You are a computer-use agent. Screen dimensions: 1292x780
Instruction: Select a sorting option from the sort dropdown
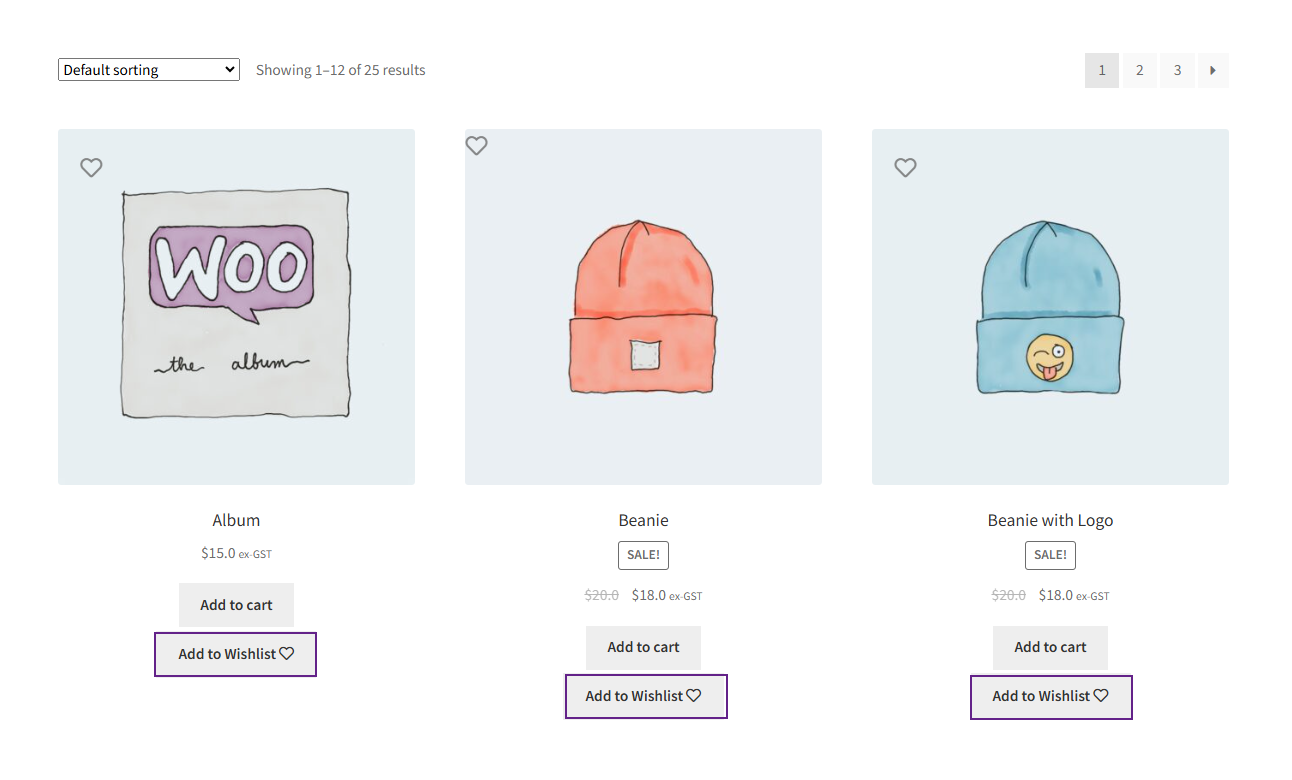click(148, 69)
